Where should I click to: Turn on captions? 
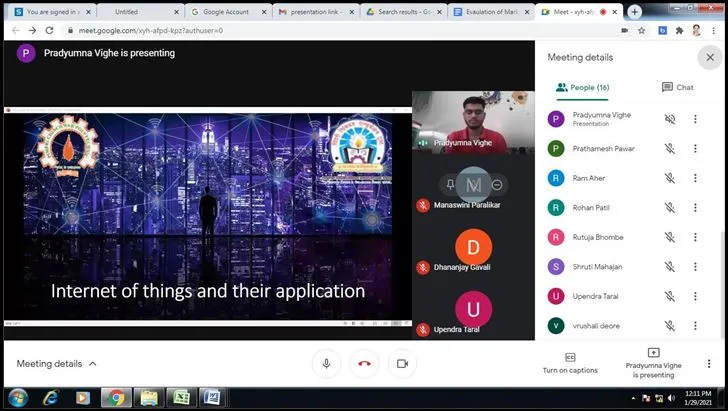click(x=570, y=363)
